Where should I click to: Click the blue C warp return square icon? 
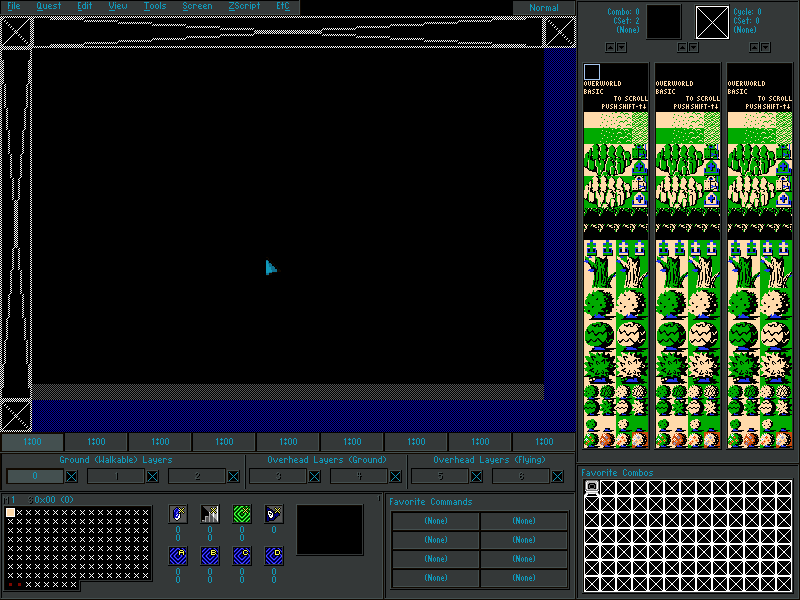241,554
